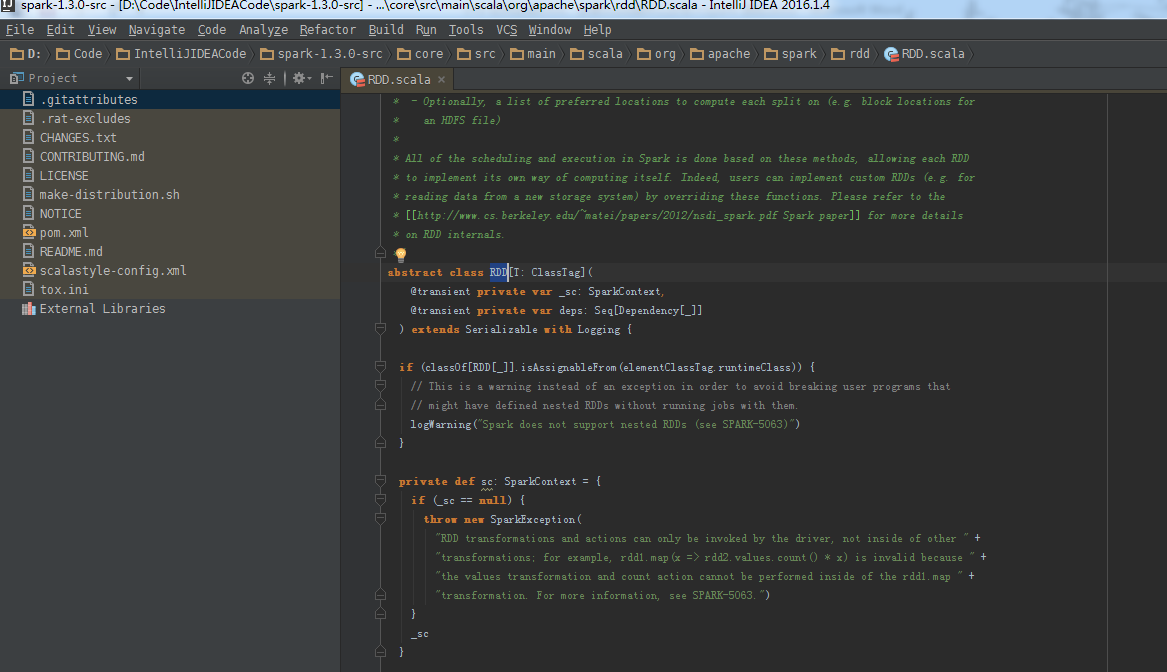Open the Edit menu
Screen dimensions: 1167x672
click(60, 30)
